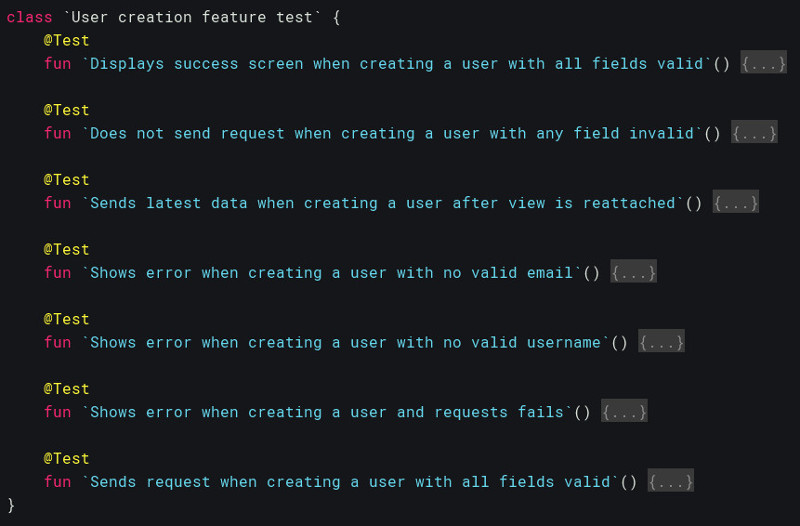Click the opening brace after class name
Viewport: 800px width, 526px height.
pos(336,17)
